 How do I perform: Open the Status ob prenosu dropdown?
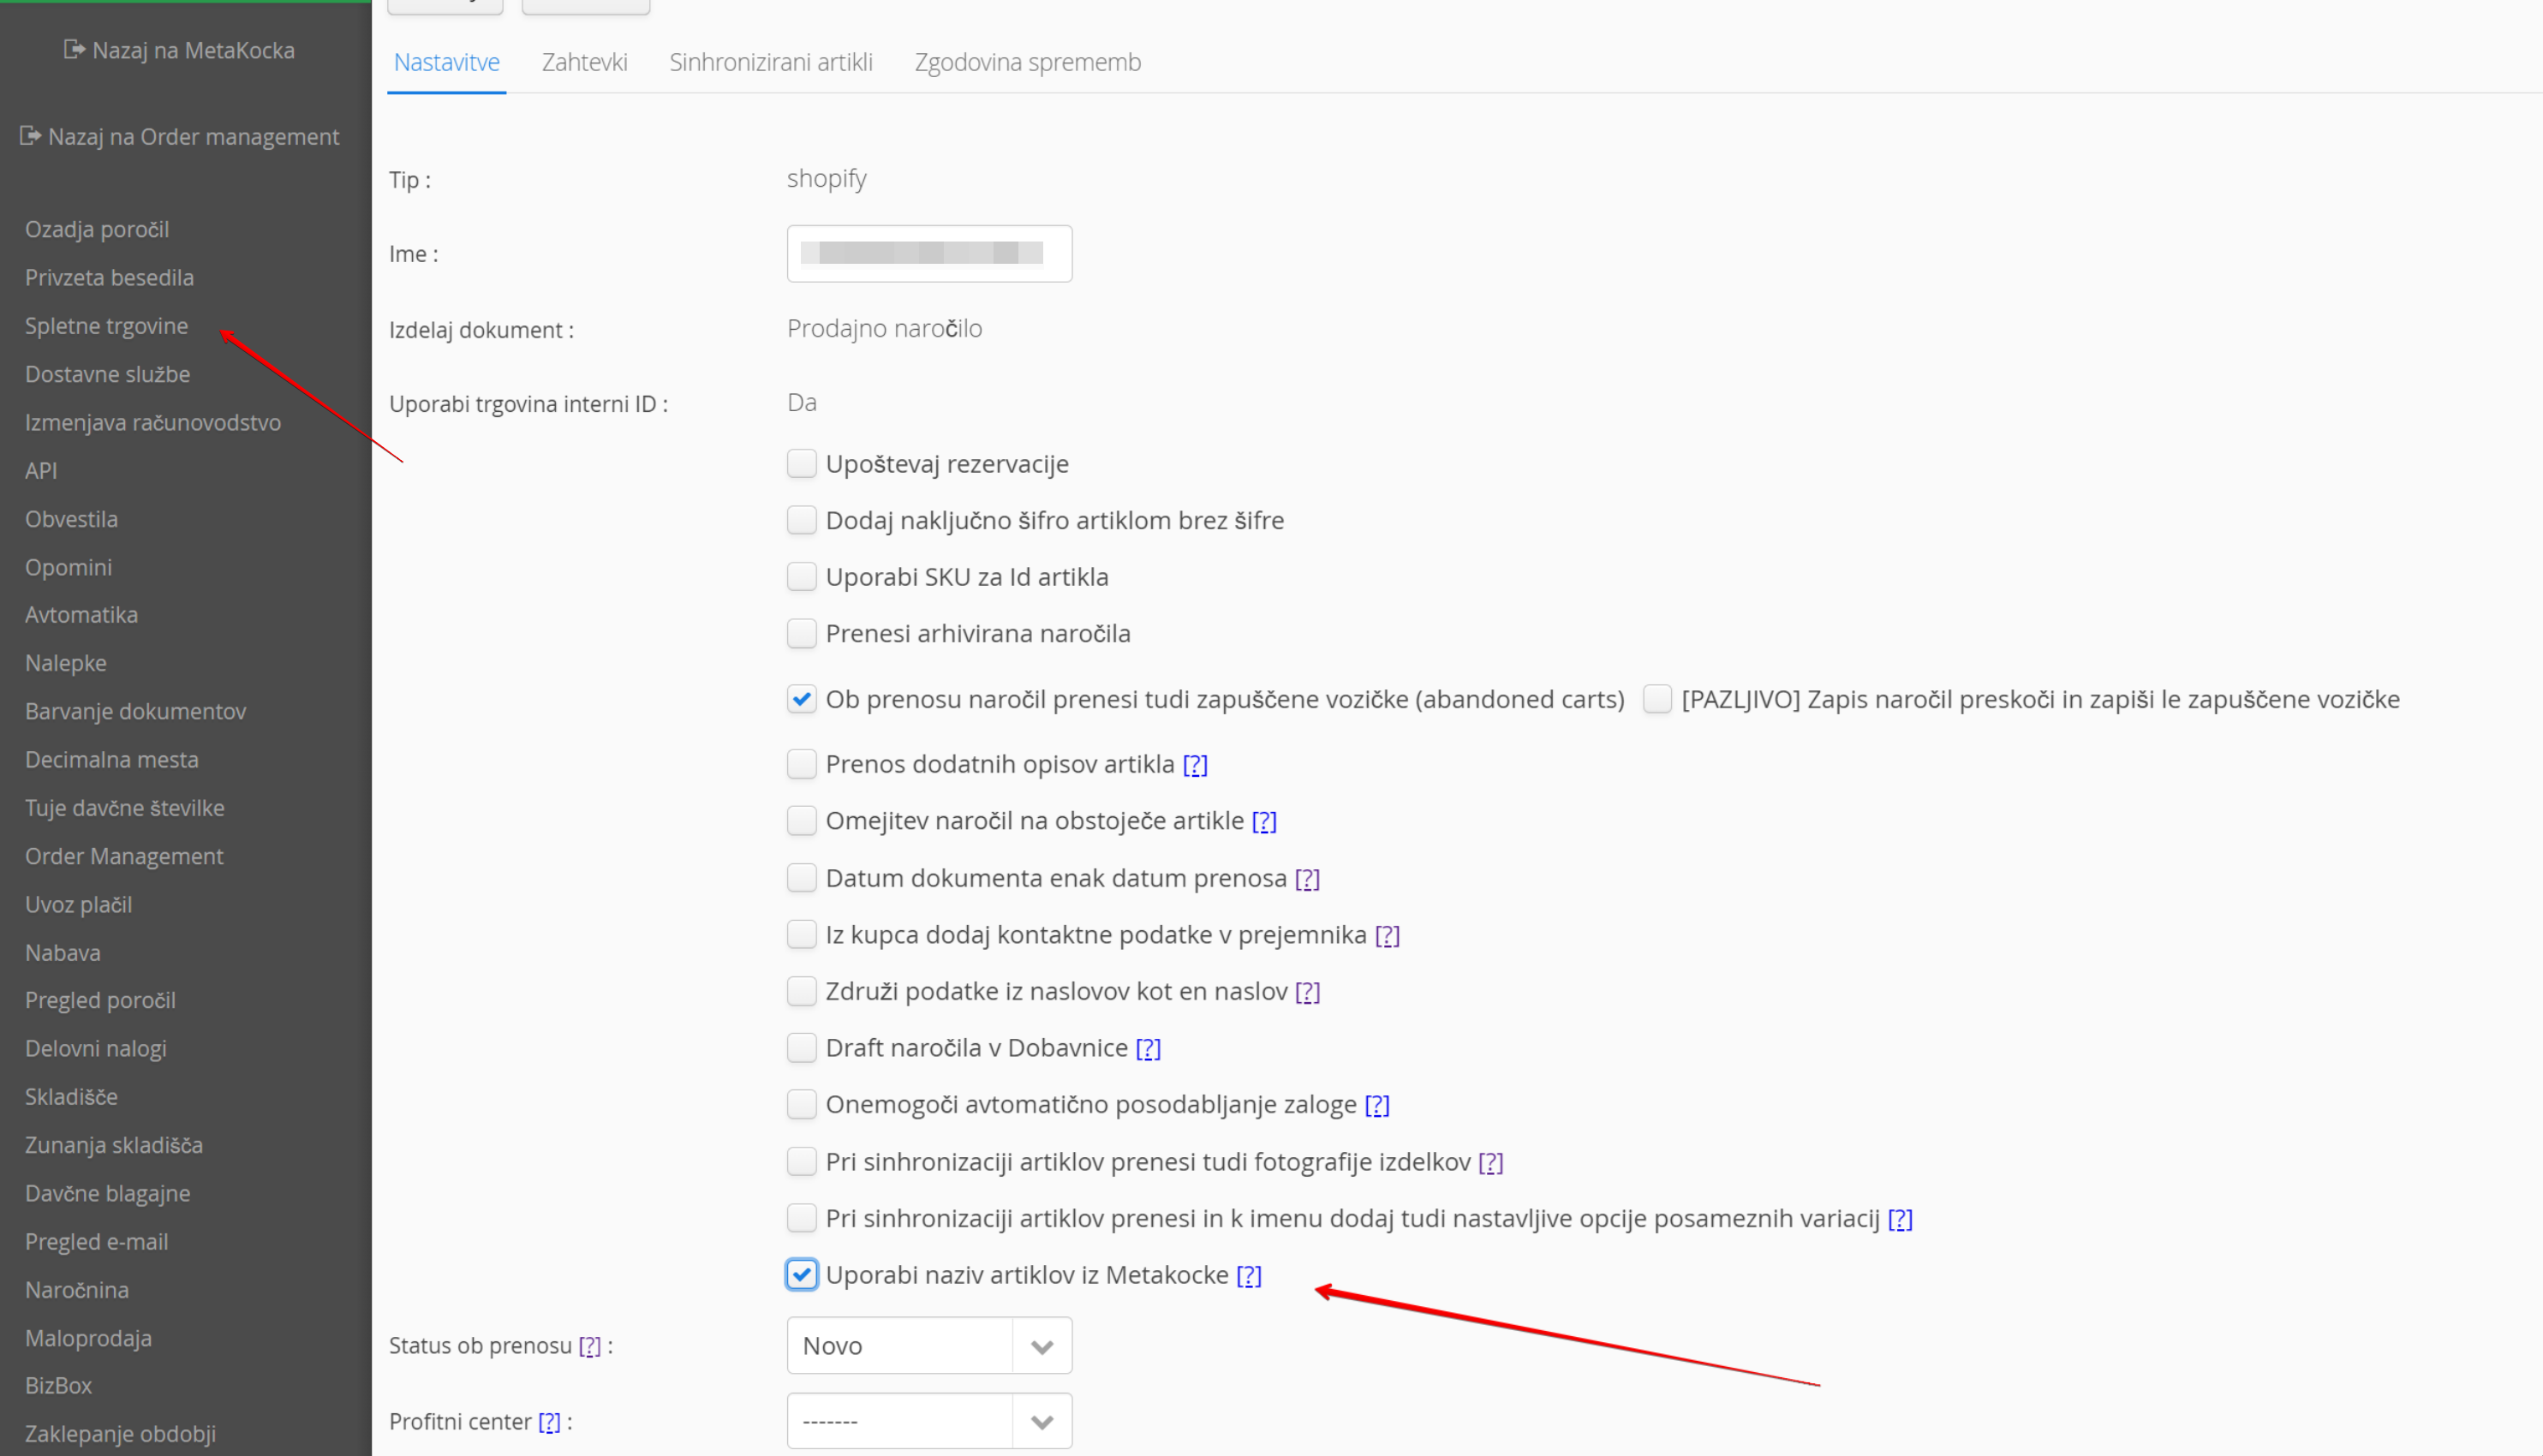pyautogui.click(x=929, y=1346)
